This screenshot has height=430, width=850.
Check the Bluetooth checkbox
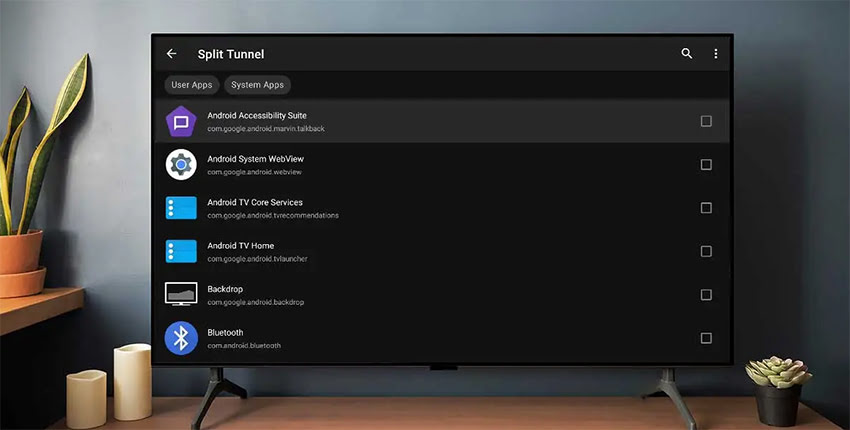point(706,338)
